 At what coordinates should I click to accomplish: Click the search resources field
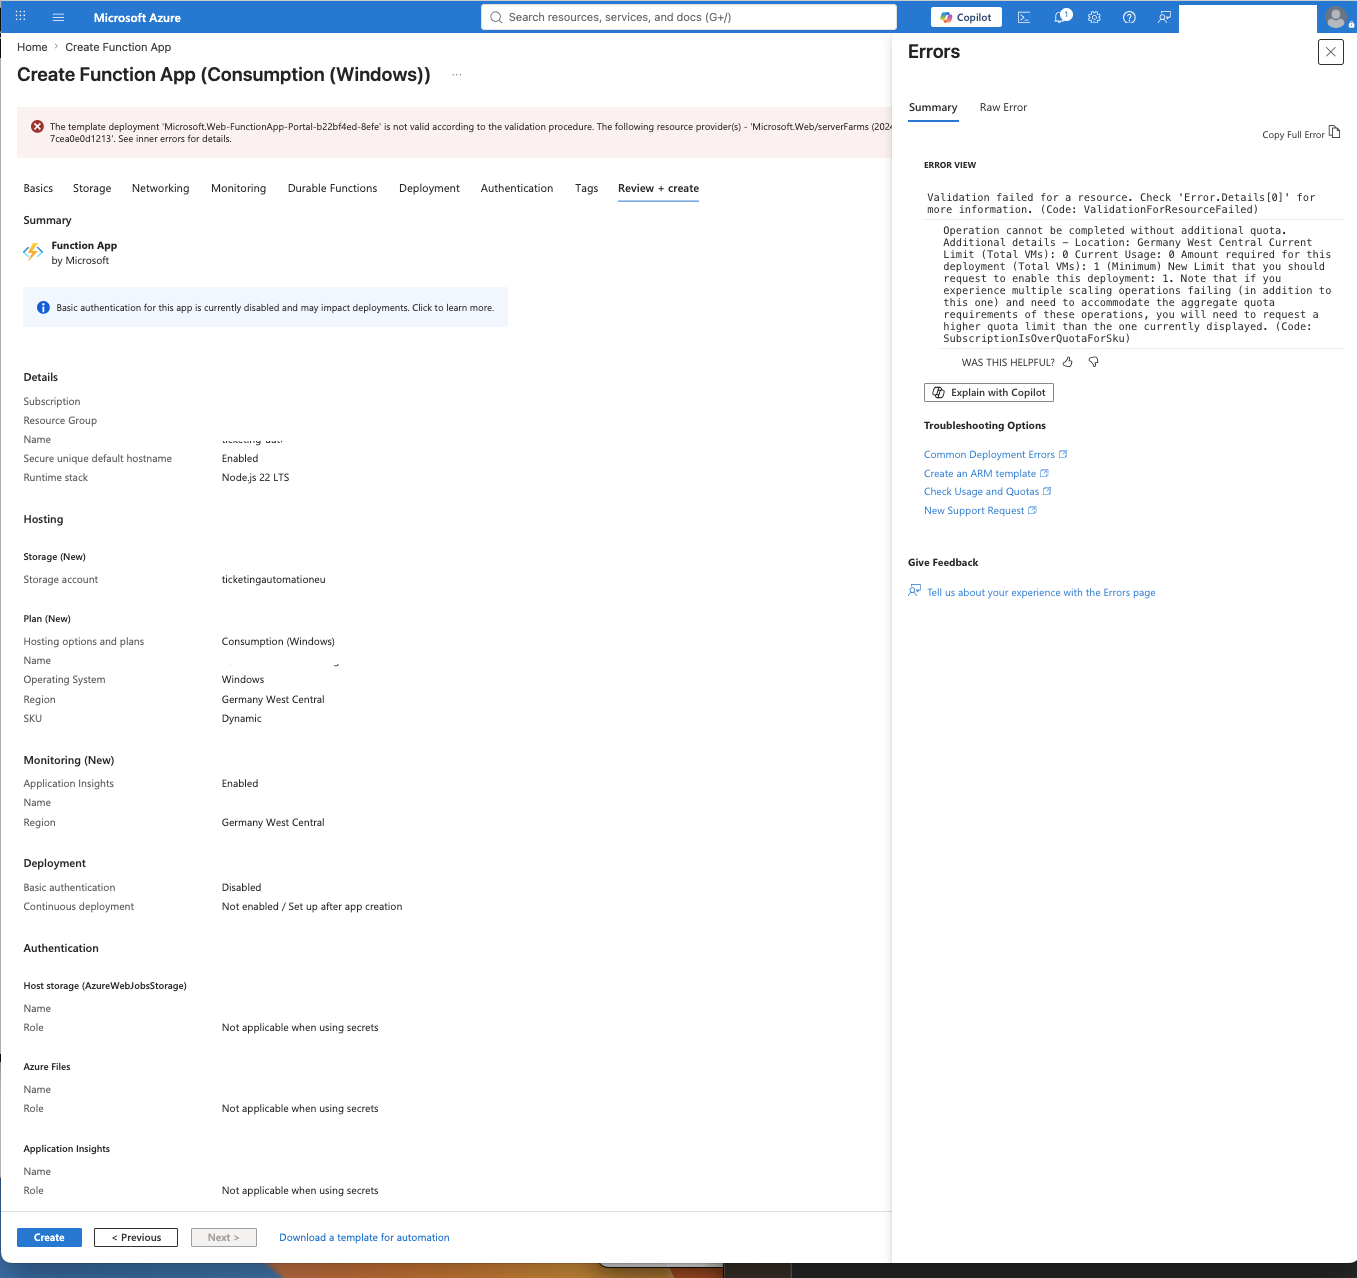click(x=689, y=17)
